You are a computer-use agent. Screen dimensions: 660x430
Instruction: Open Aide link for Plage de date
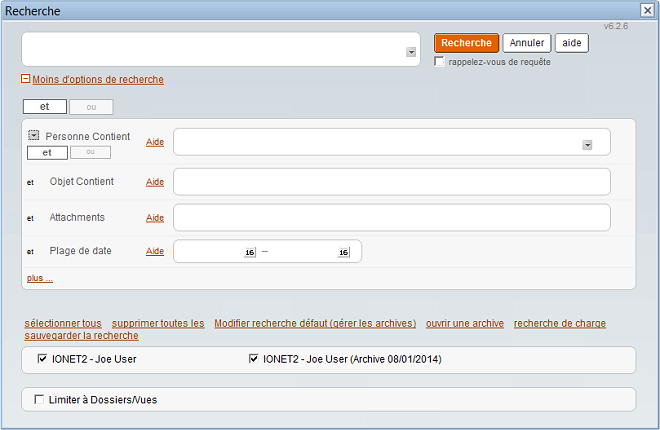(x=155, y=251)
